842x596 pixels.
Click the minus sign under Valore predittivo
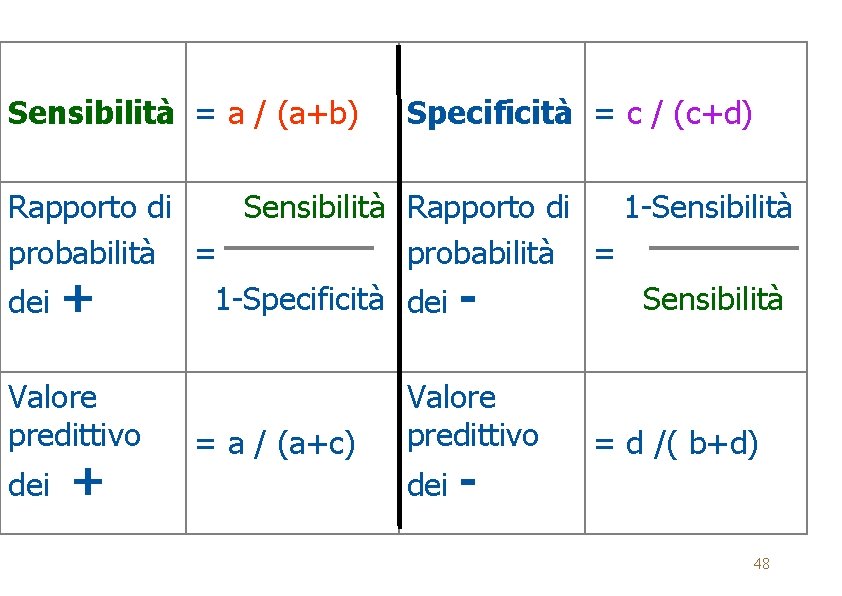[x=466, y=483]
